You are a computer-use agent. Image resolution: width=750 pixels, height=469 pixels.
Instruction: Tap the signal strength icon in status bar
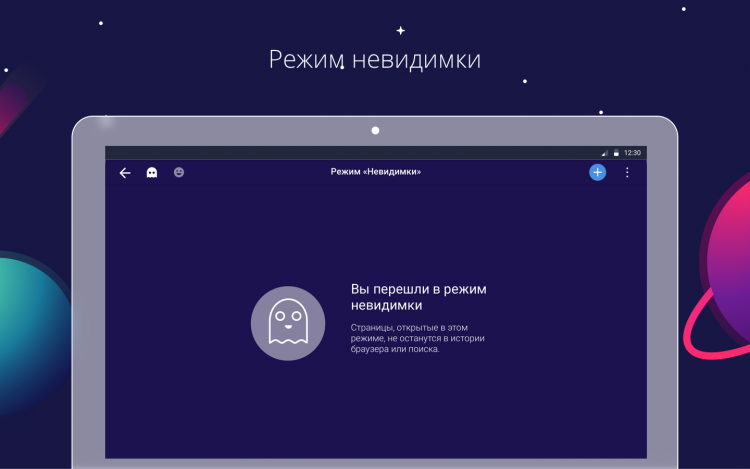tap(605, 153)
